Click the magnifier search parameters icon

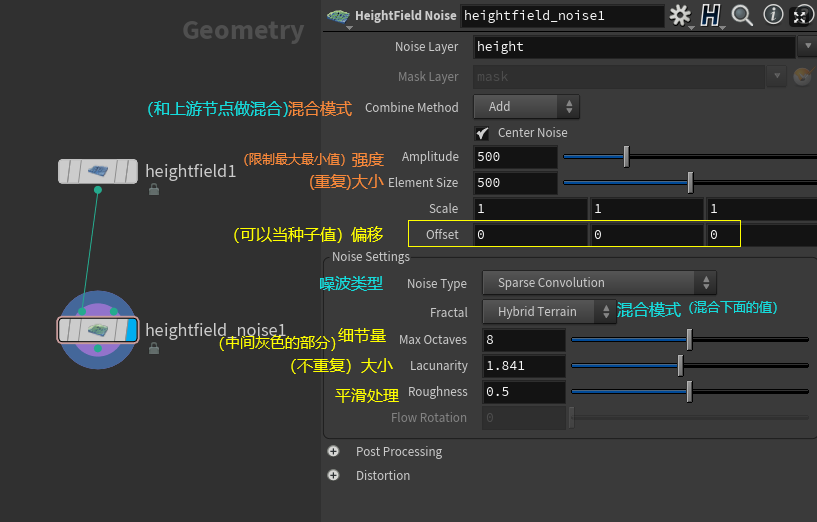742,15
